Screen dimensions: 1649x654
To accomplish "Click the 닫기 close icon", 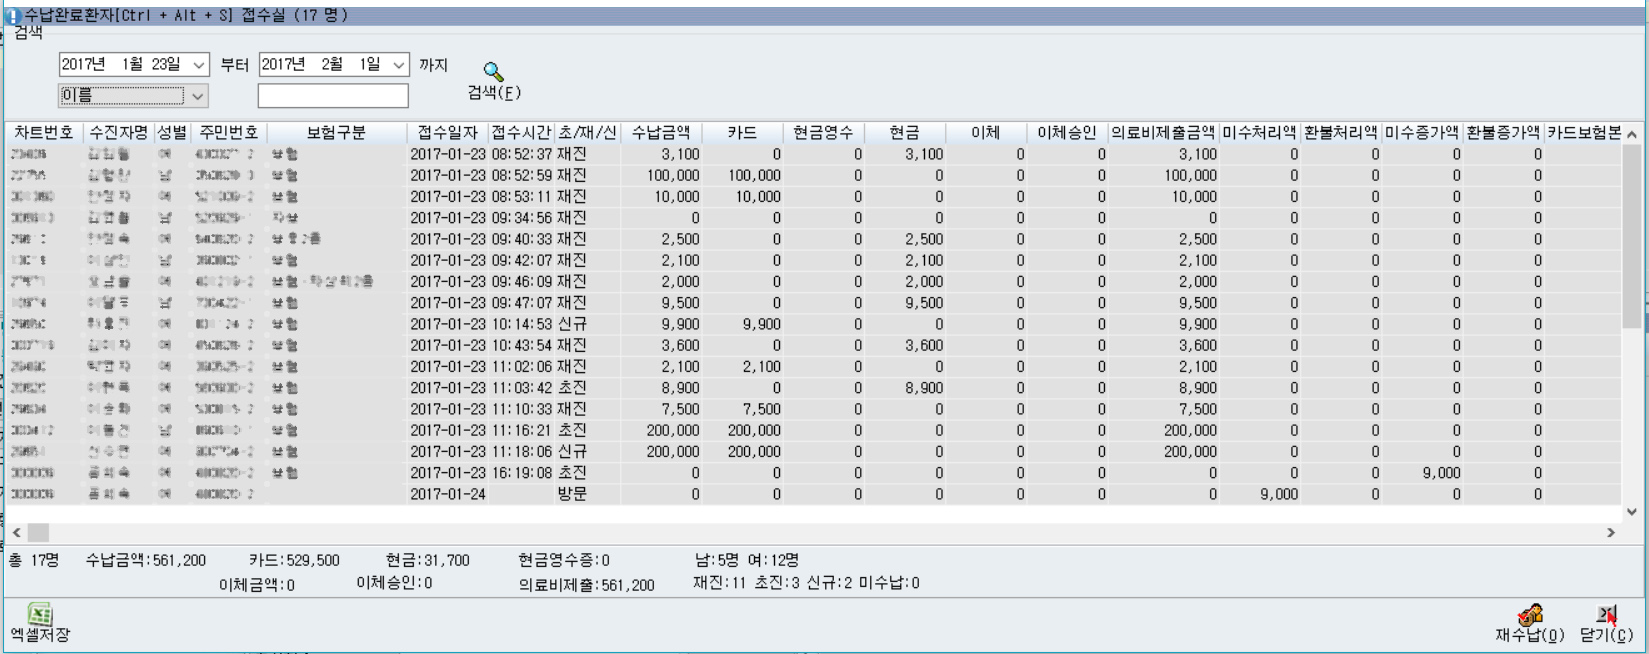I will tap(1606, 614).
